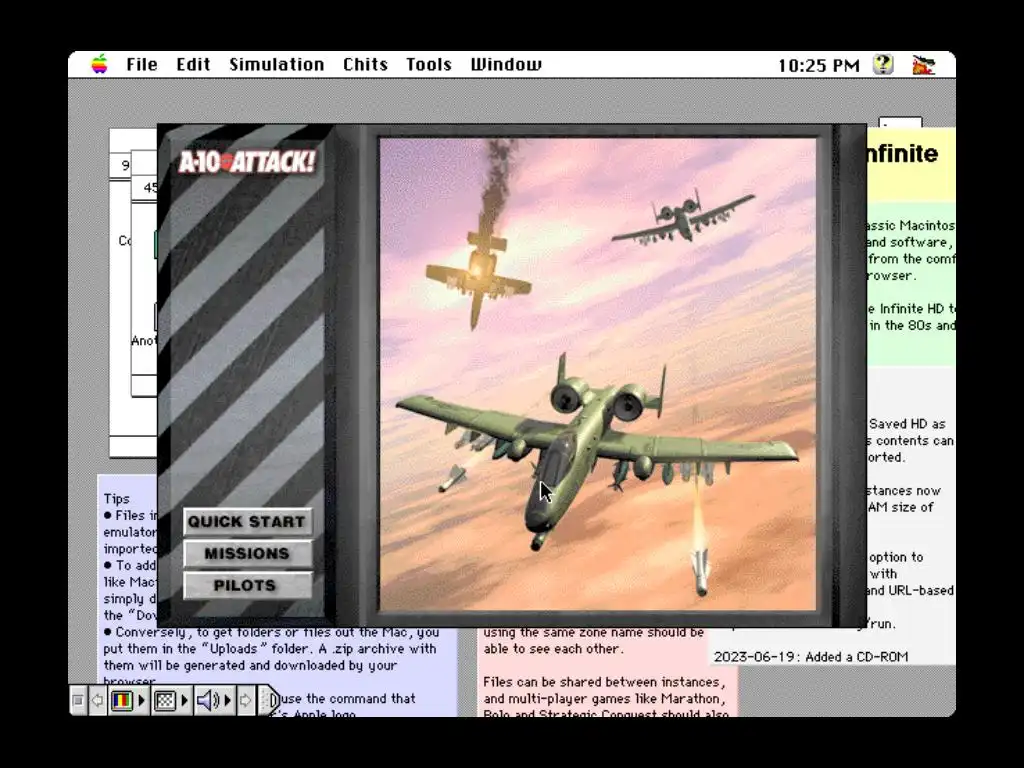1024x768 pixels.
Task: Open the Pilots screen
Action: coord(247,586)
